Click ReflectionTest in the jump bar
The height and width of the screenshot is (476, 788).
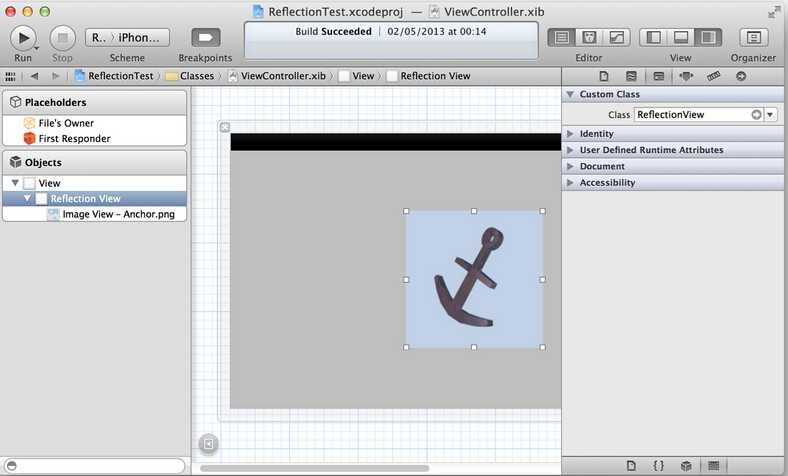tap(114, 76)
